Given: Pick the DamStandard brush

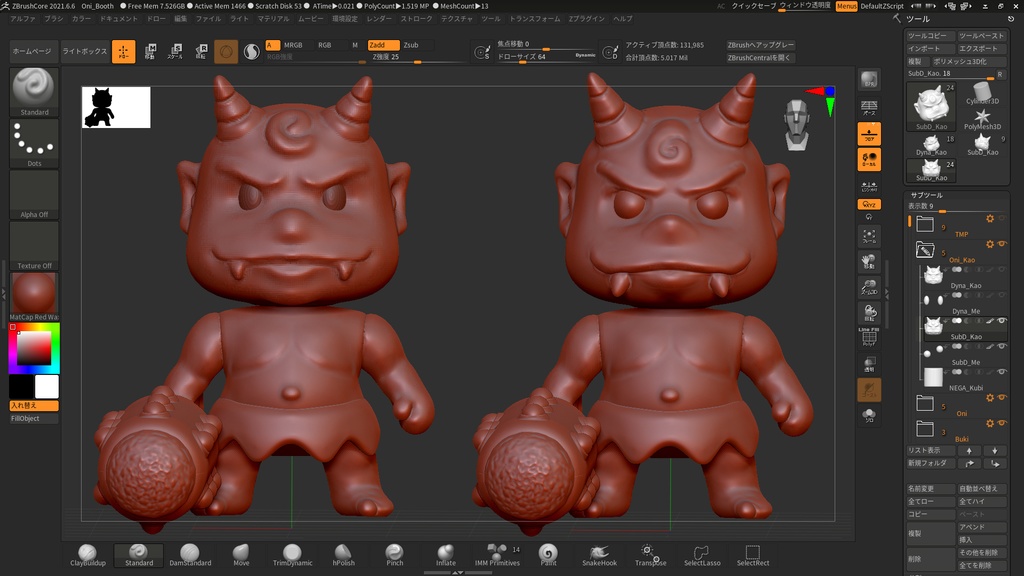Looking at the screenshot, I should click(x=190, y=555).
